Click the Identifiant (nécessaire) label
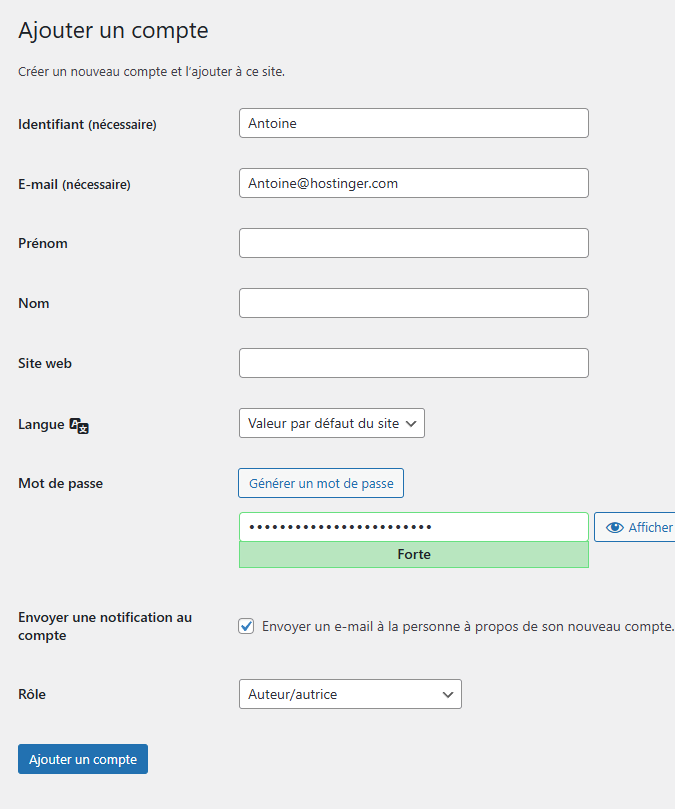This screenshot has width=675, height=809. click(87, 124)
